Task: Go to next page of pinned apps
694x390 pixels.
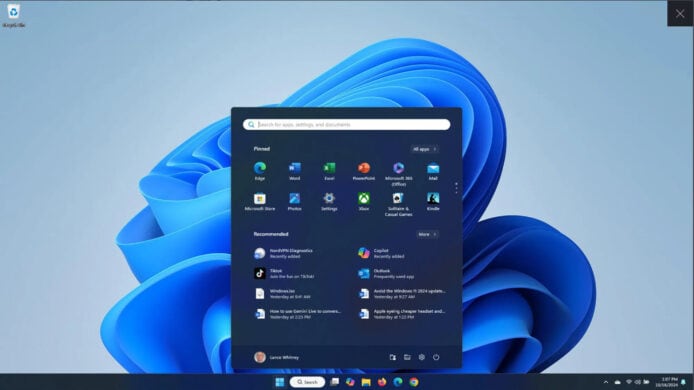Action: coord(456,188)
